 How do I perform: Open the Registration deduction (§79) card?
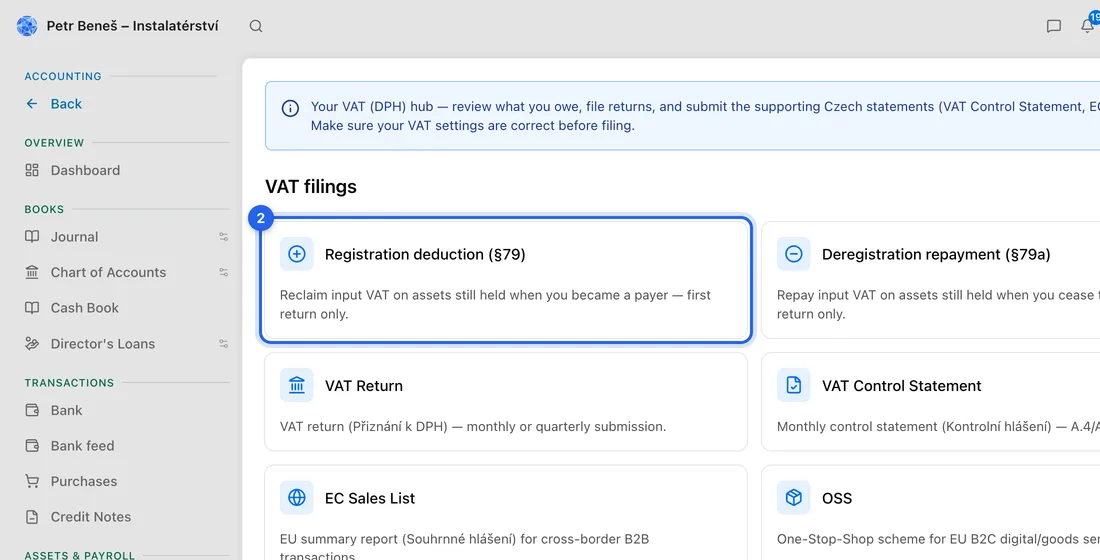click(506, 280)
